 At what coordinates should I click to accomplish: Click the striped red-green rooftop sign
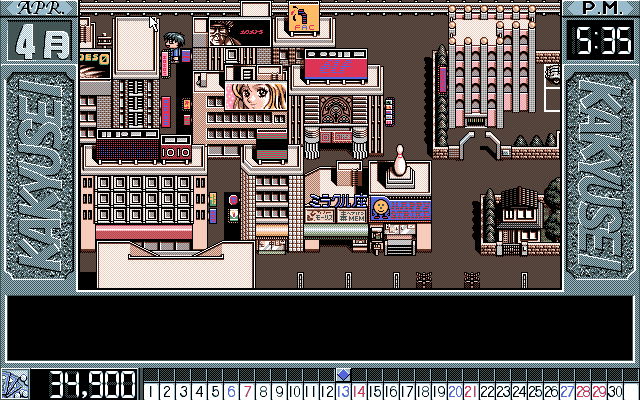point(272,146)
